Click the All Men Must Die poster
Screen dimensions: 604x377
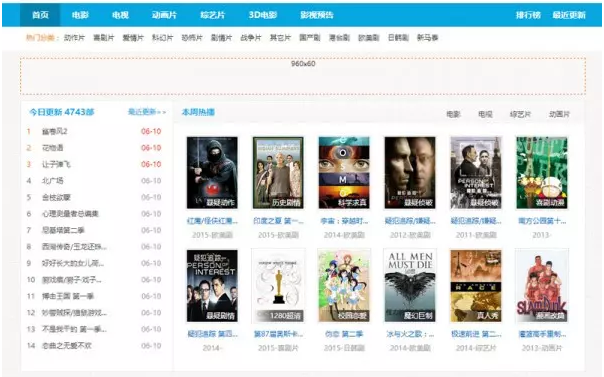410,286
